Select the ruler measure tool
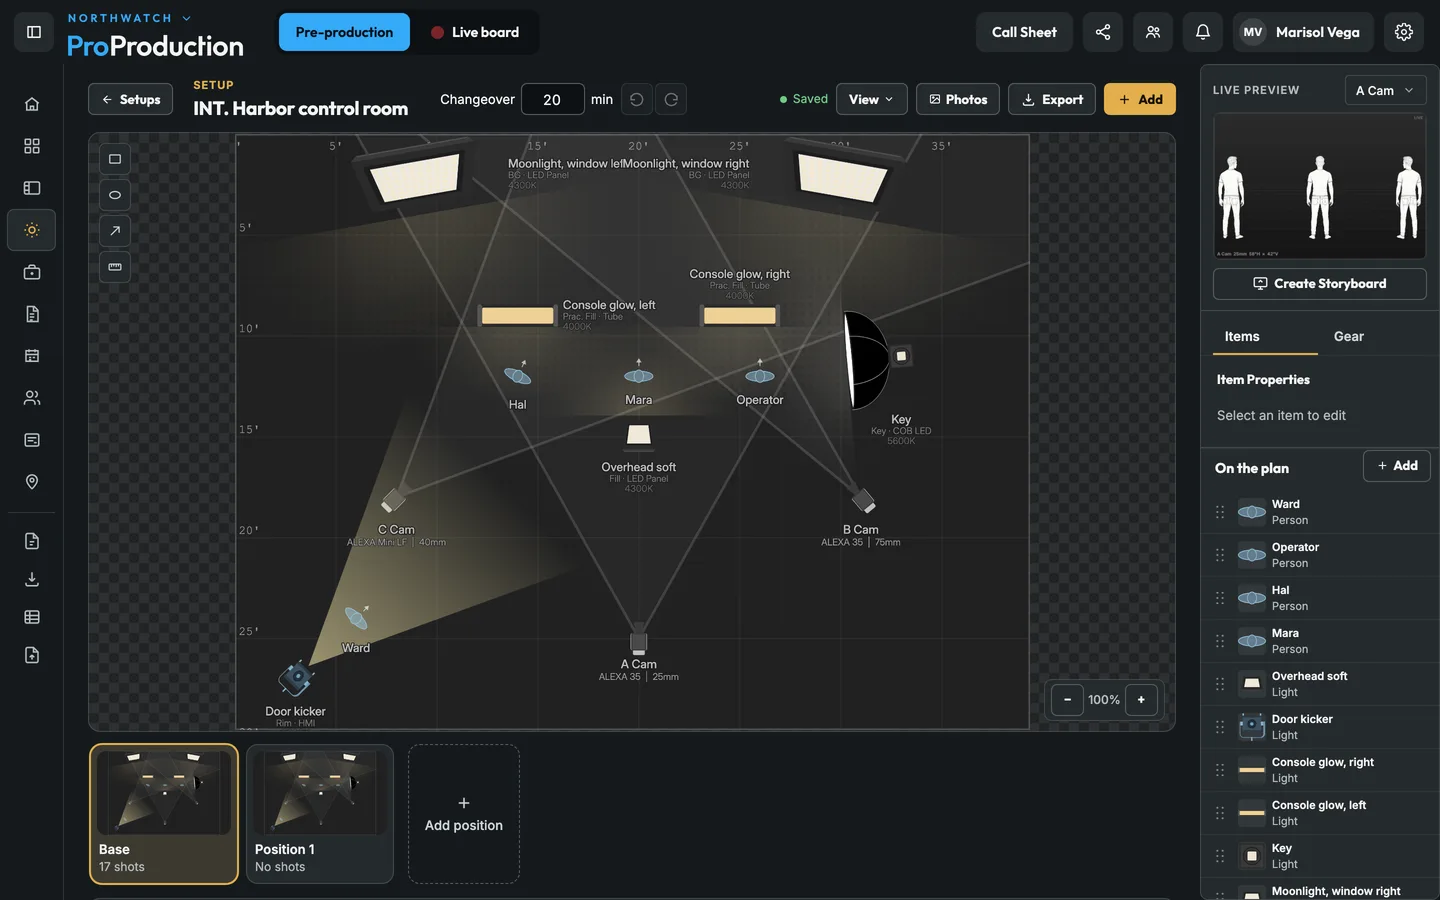This screenshot has height=900, width=1440. pyautogui.click(x=115, y=267)
